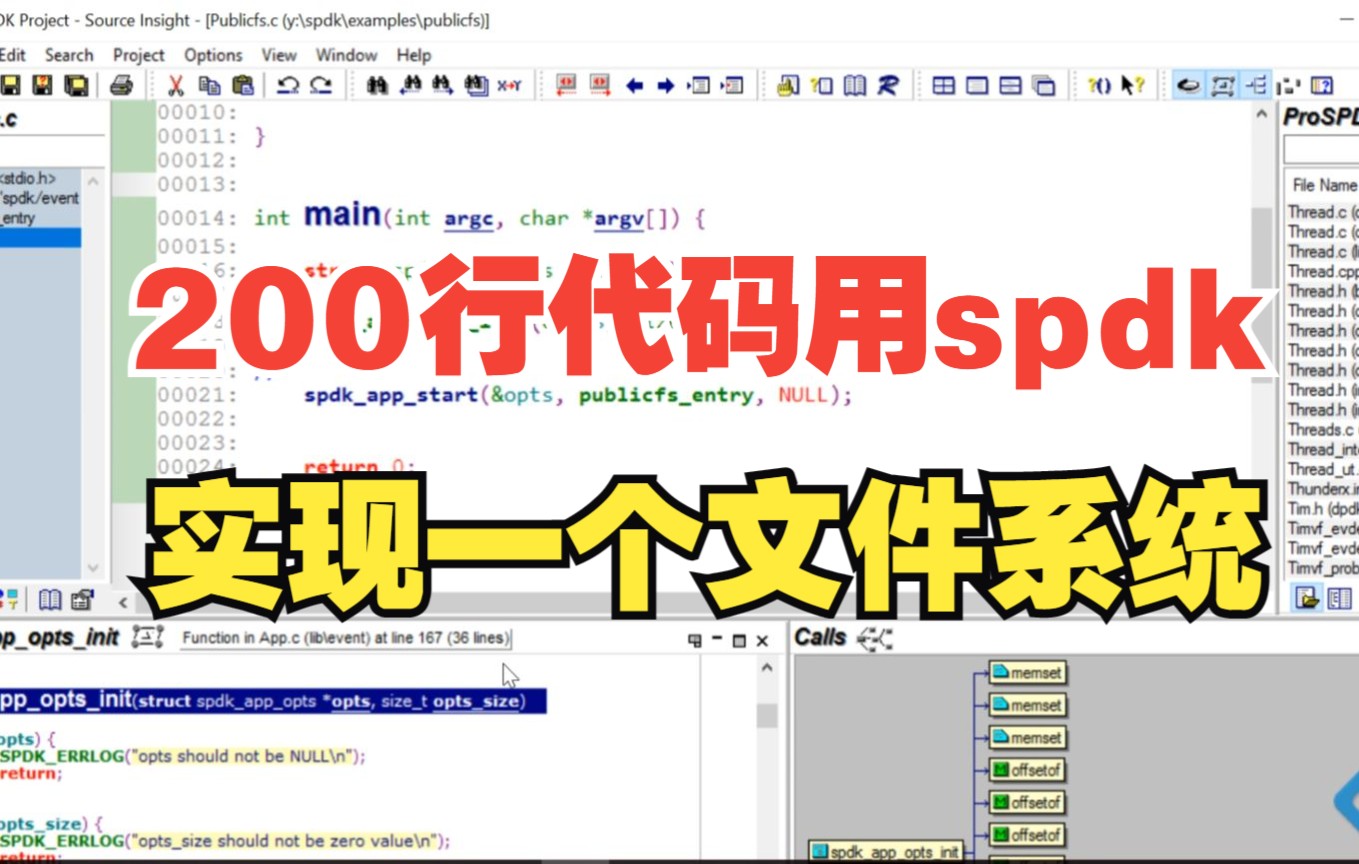Click the spdk_app_opts_init node in Calls graph
1359x864 pixels.
[x=886, y=853]
